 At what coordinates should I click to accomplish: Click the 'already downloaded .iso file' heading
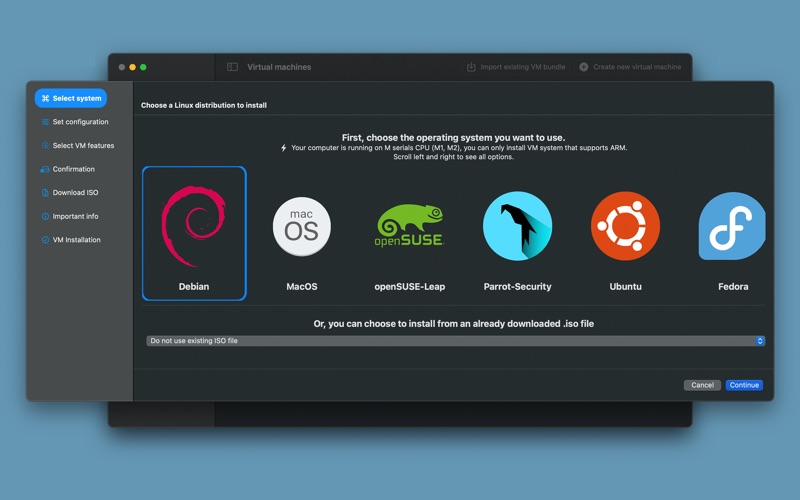(x=454, y=323)
